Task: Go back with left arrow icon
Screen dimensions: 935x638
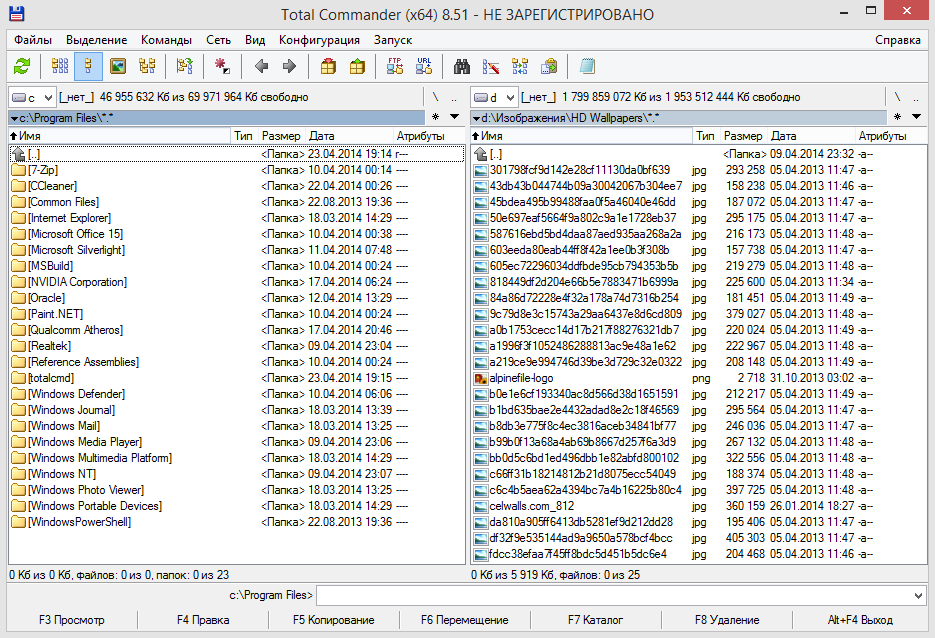Action: coord(261,66)
